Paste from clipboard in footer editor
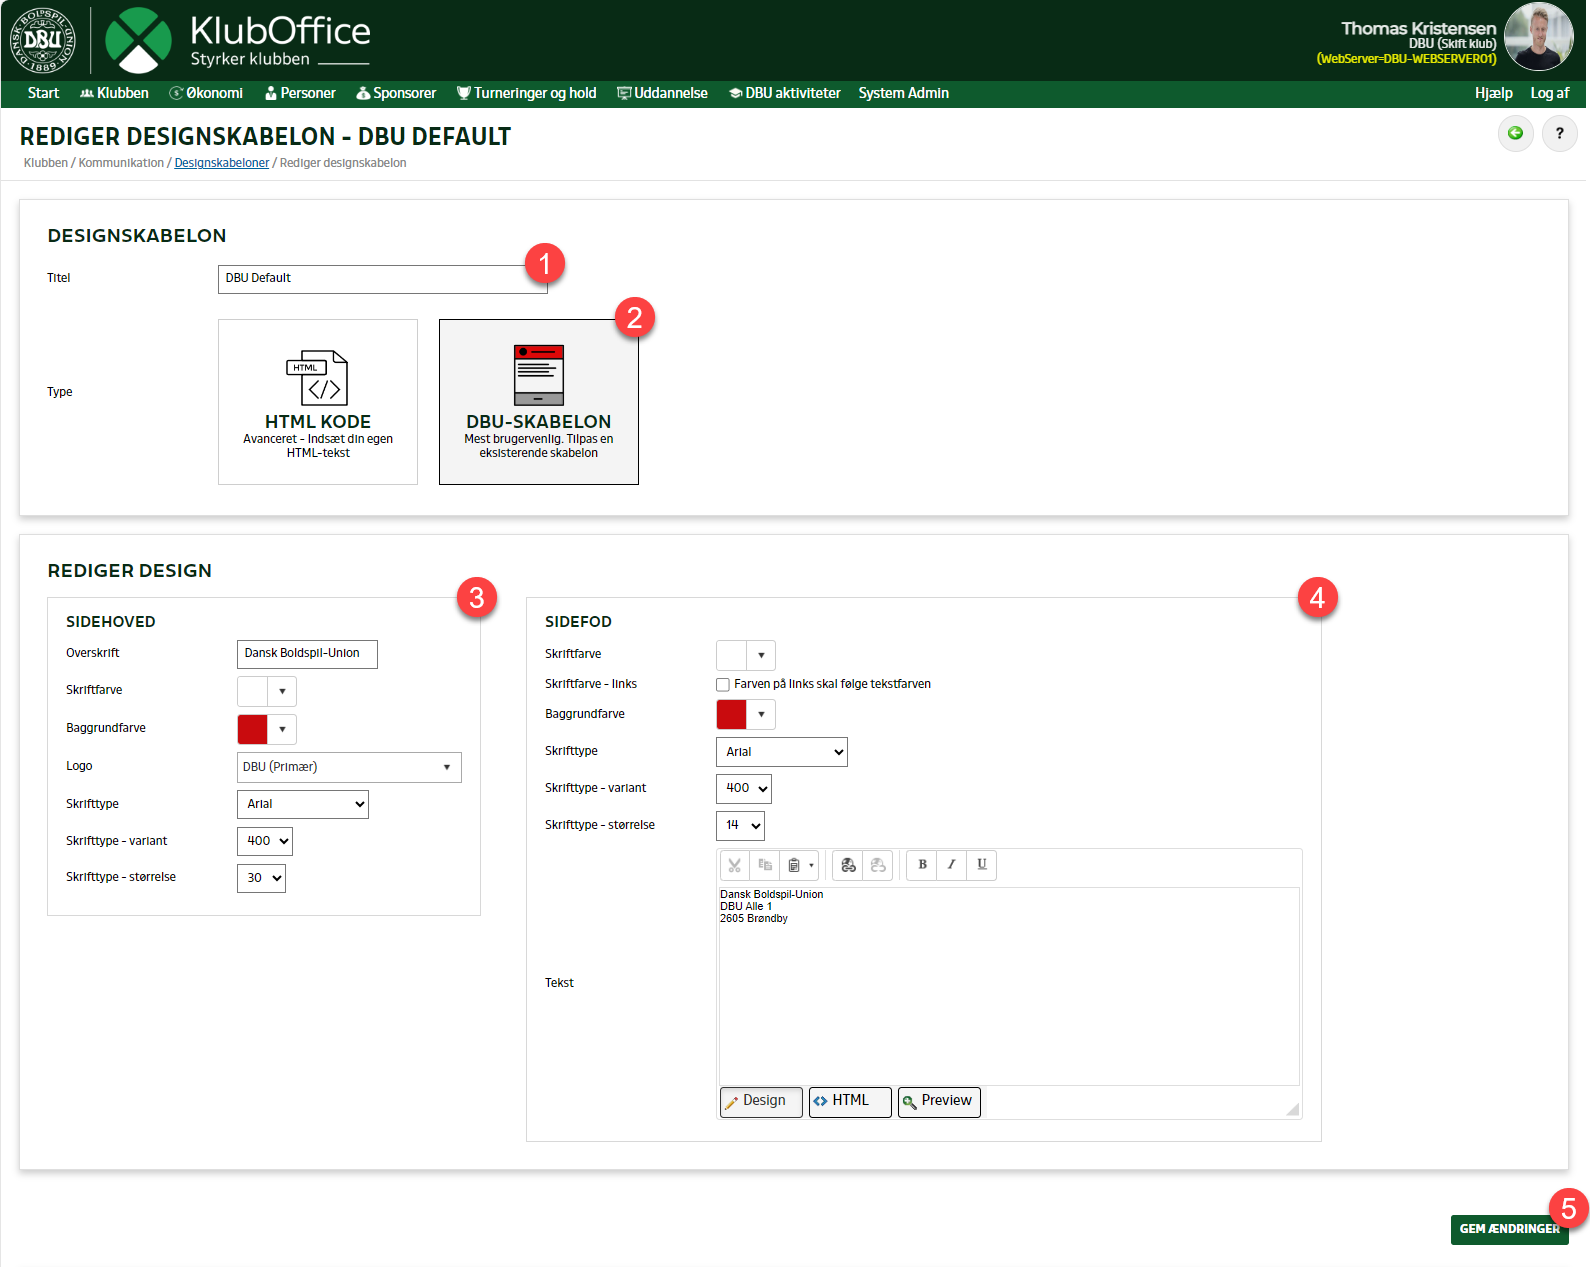Image resolution: width=1590 pixels, height=1267 pixels. [794, 865]
